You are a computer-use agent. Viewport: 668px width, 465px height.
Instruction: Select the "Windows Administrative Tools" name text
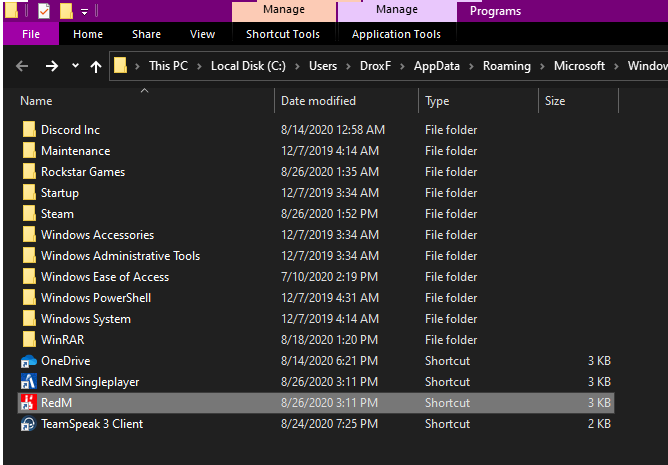tap(121, 256)
